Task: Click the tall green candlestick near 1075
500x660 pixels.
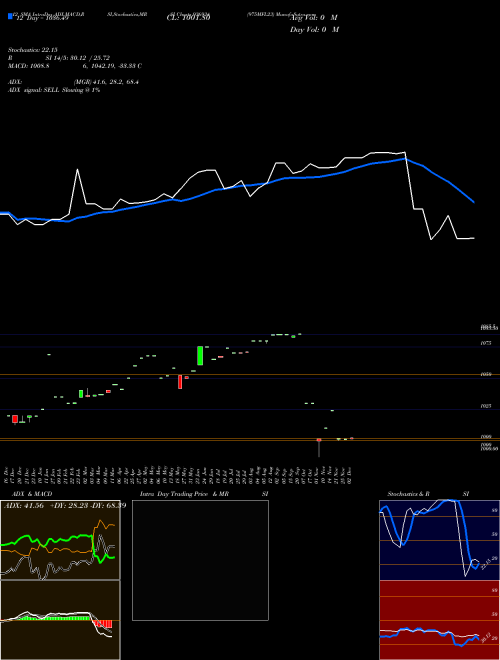Action: [200, 355]
